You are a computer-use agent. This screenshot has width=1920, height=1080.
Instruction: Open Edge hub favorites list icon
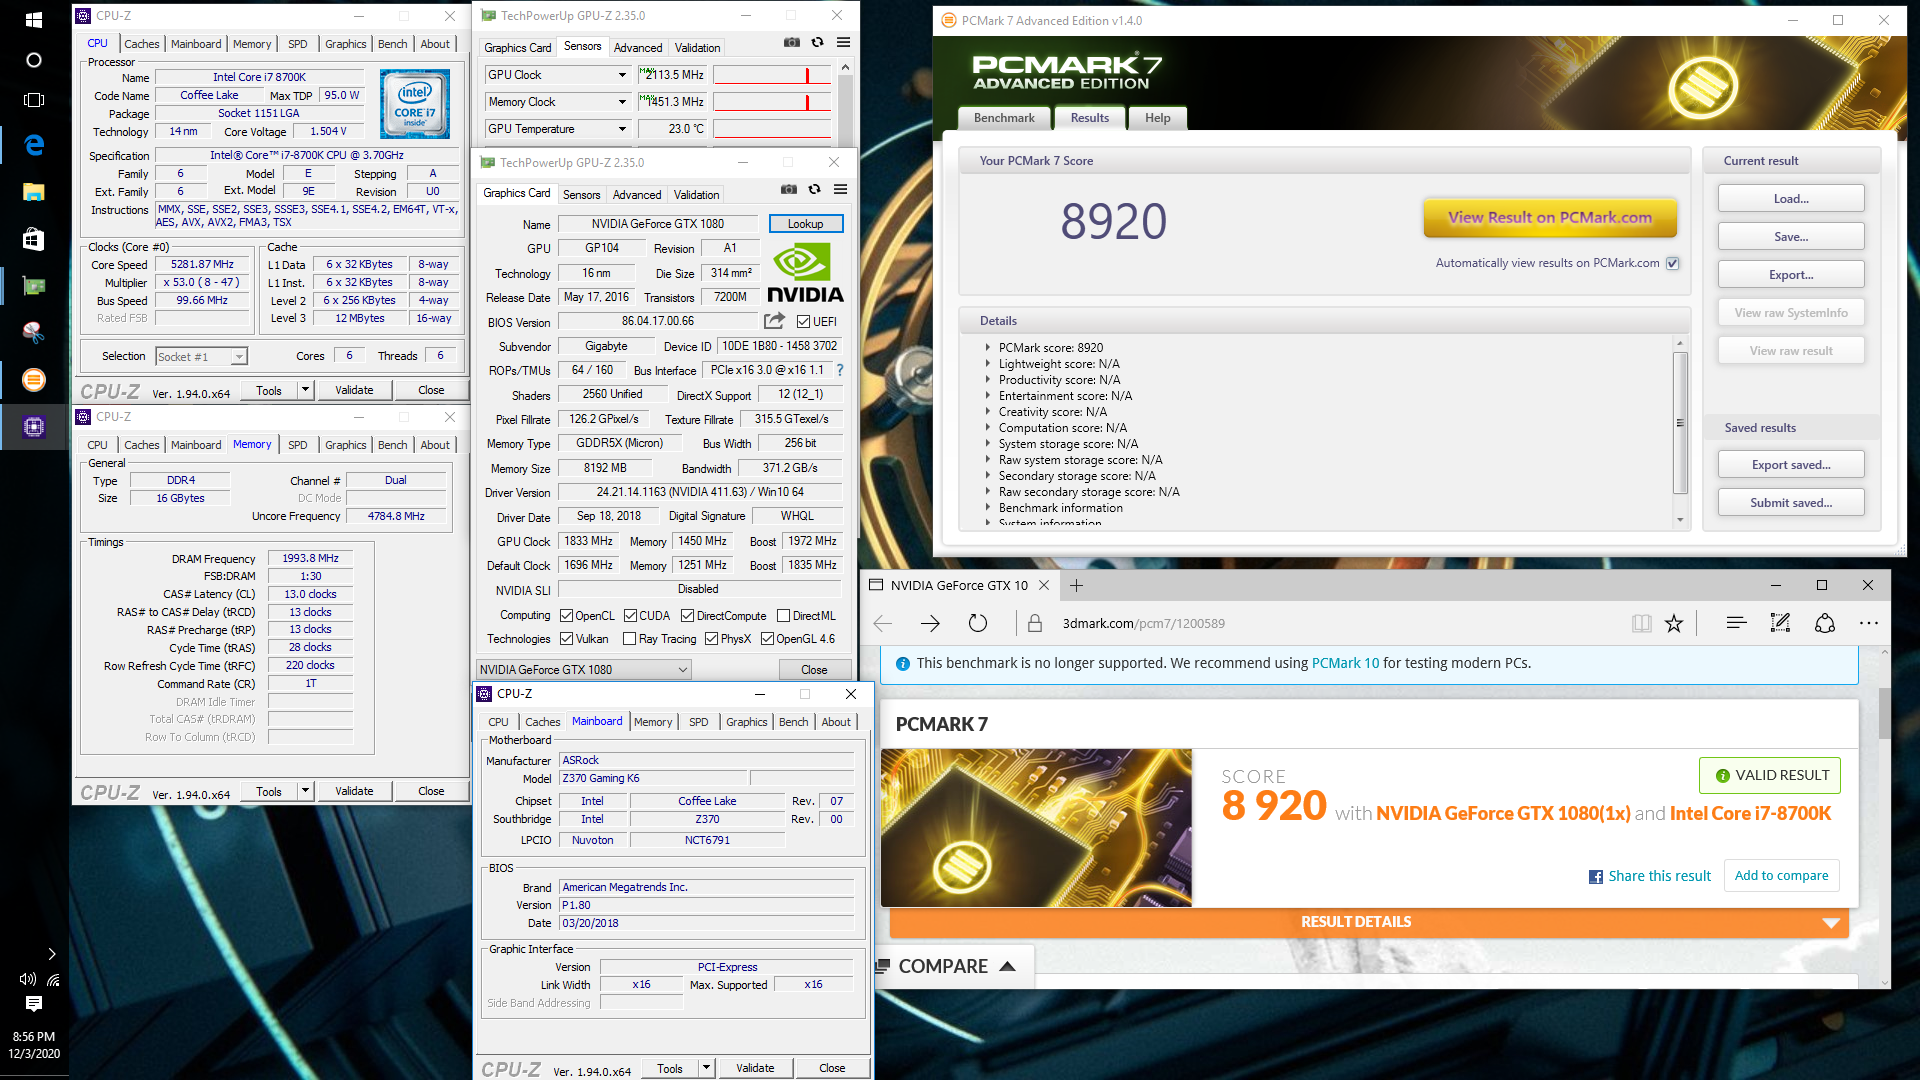pyautogui.click(x=1736, y=624)
